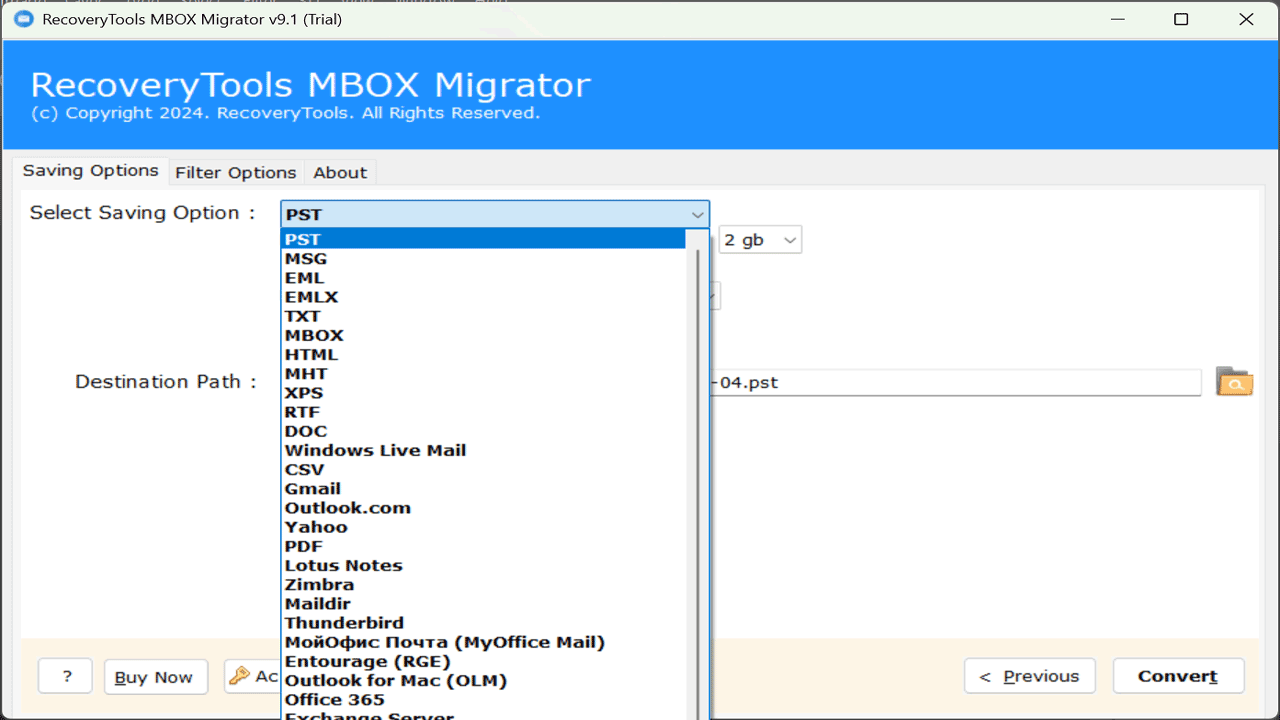This screenshot has height=720, width=1280.
Task: Choose PST from the saving list
Action: (x=483, y=239)
